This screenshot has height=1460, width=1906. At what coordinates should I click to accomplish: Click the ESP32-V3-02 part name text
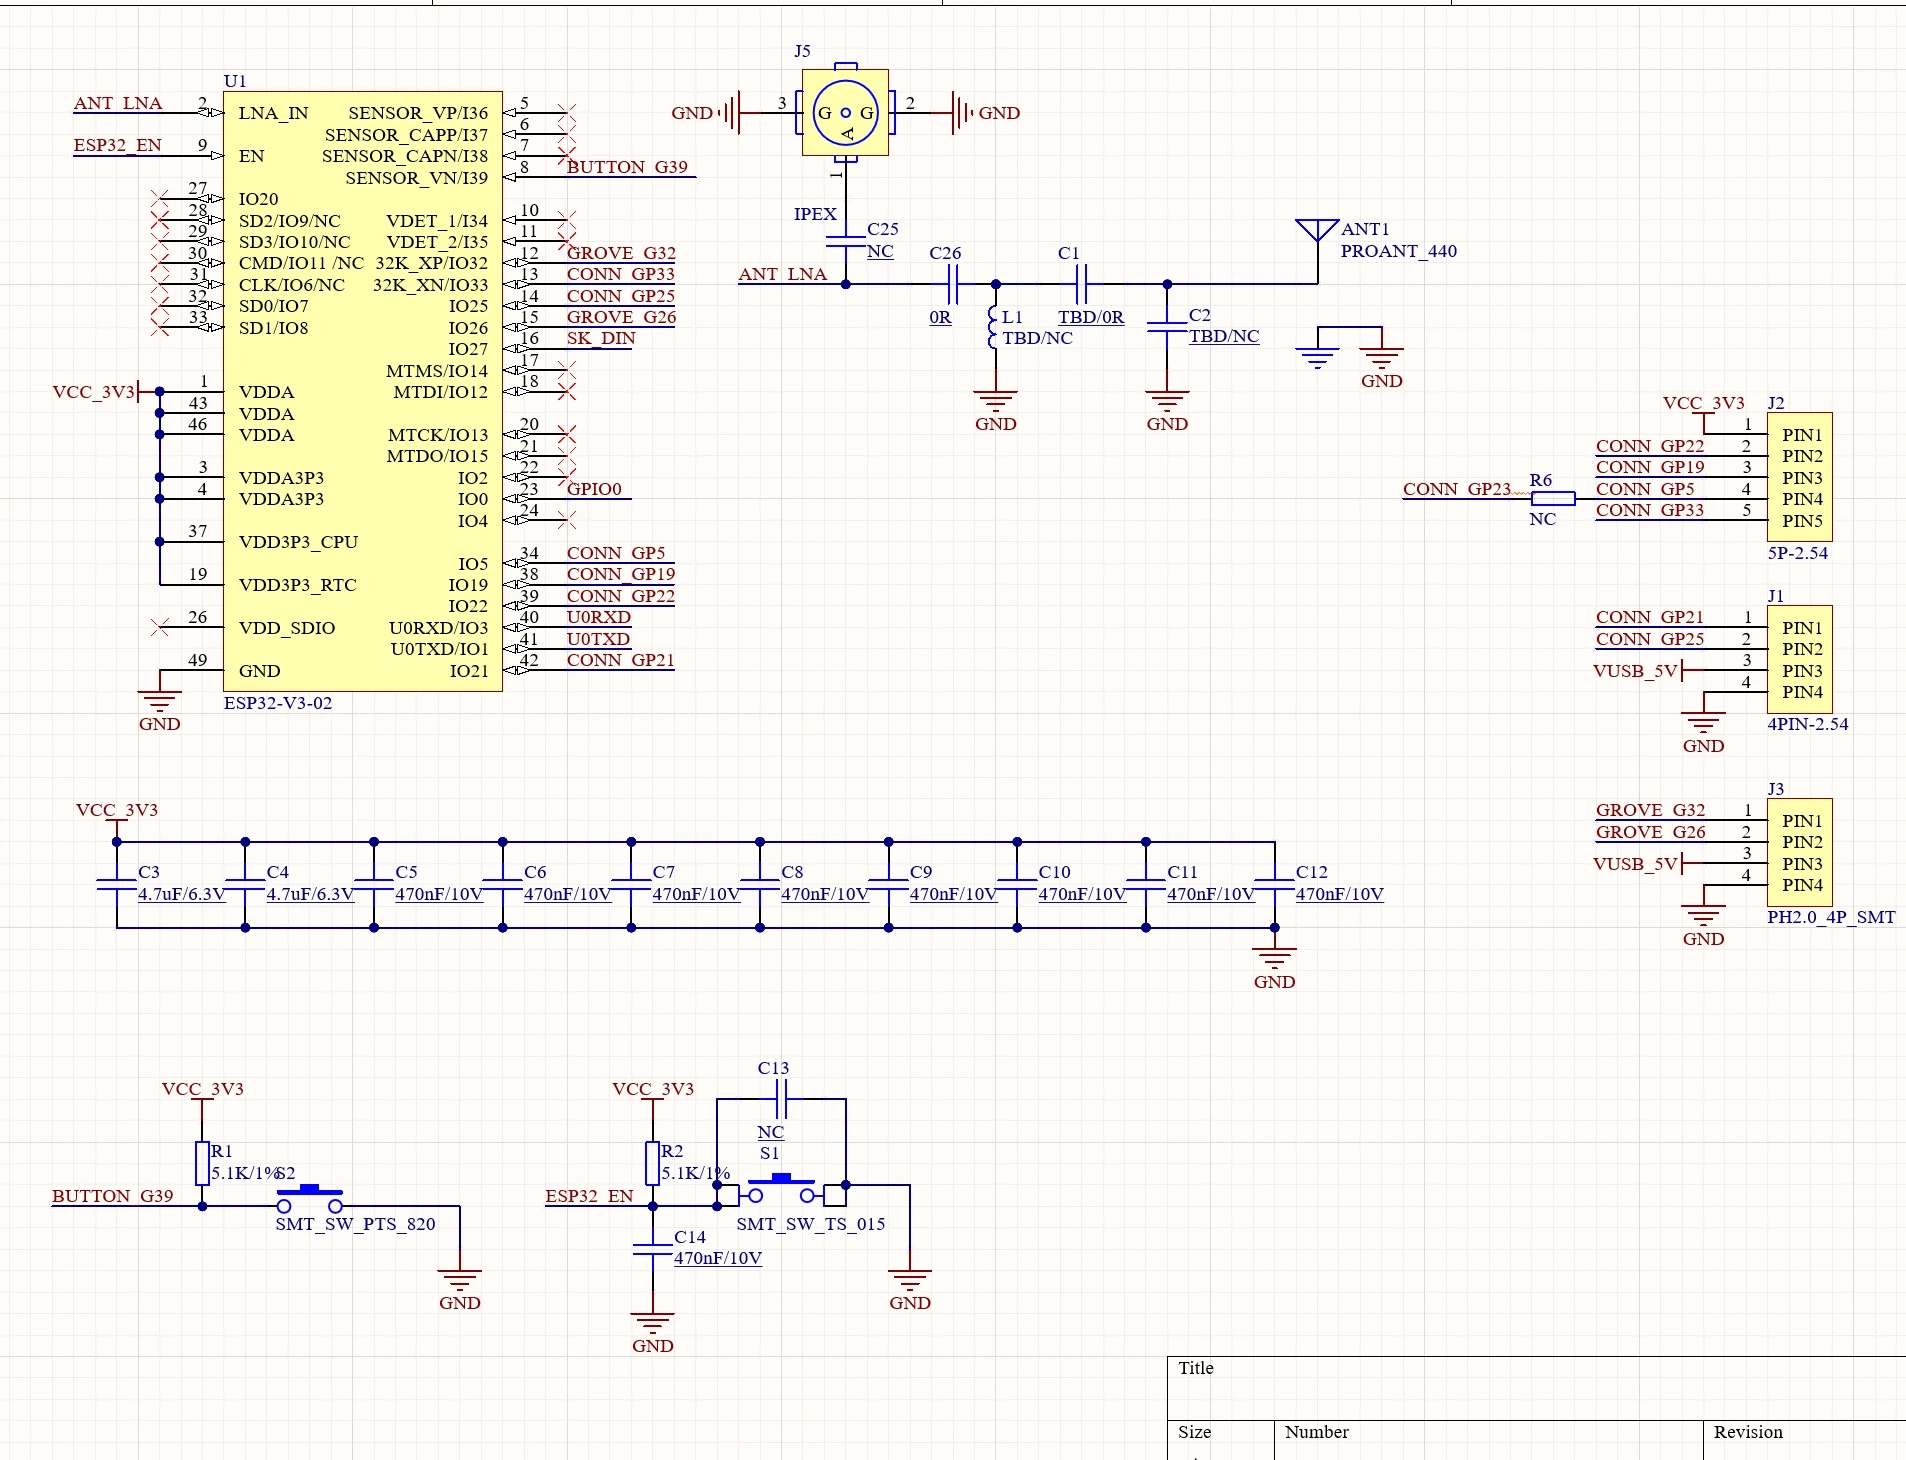[278, 703]
